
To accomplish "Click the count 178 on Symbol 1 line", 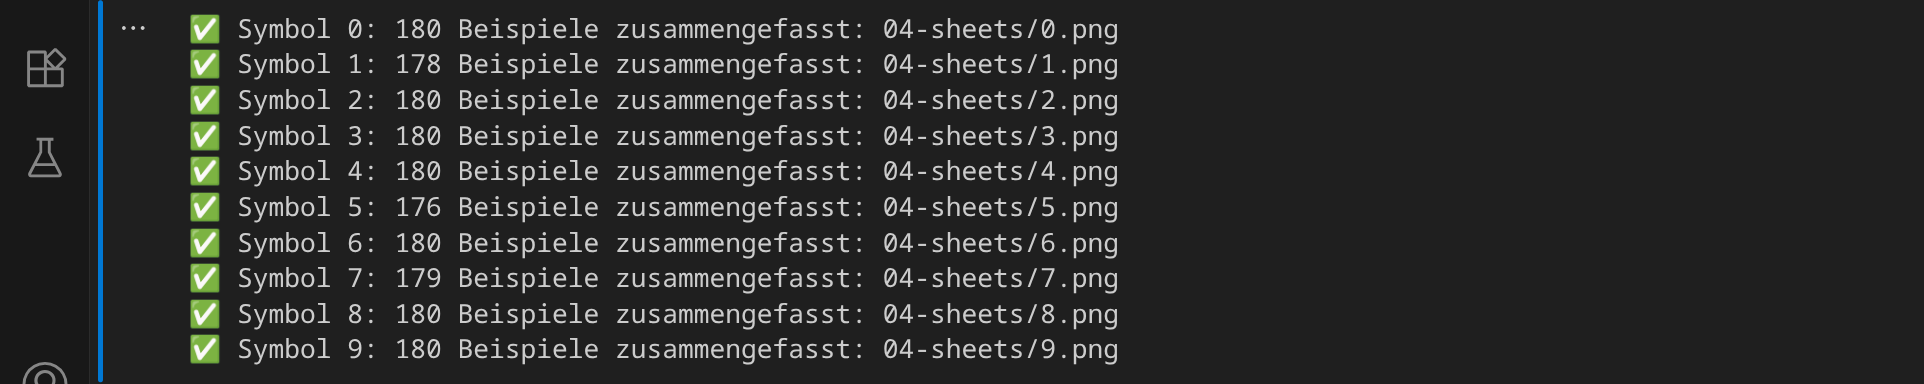I will pyautogui.click(x=418, y=65).
